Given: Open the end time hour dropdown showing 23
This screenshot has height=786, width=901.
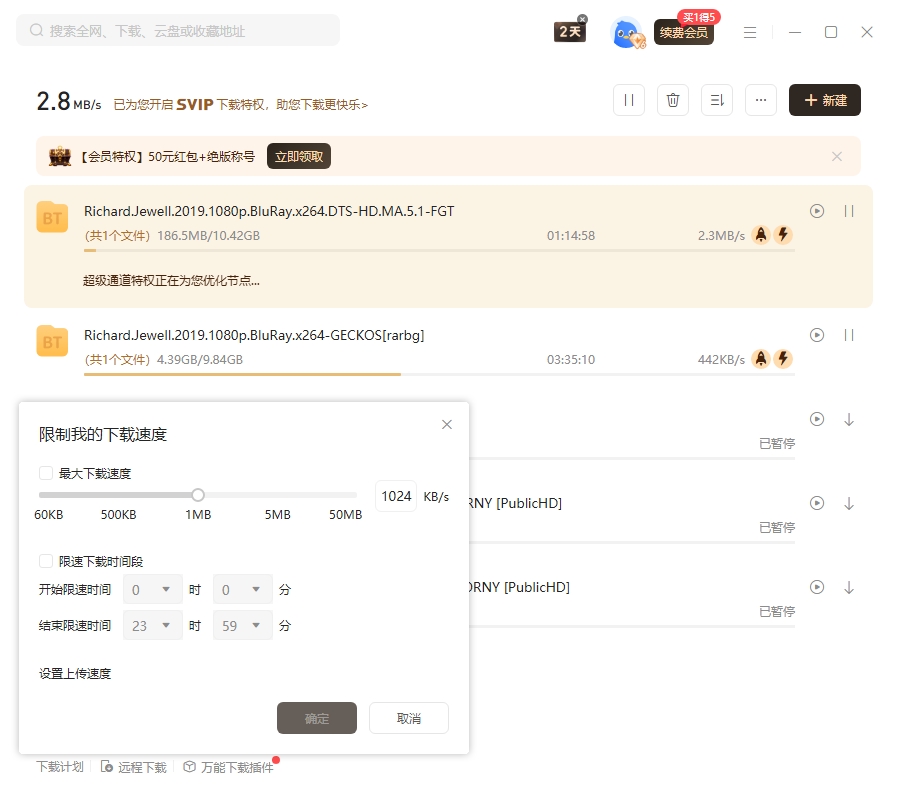Looking at the screenshot, I should coord(153,626).
